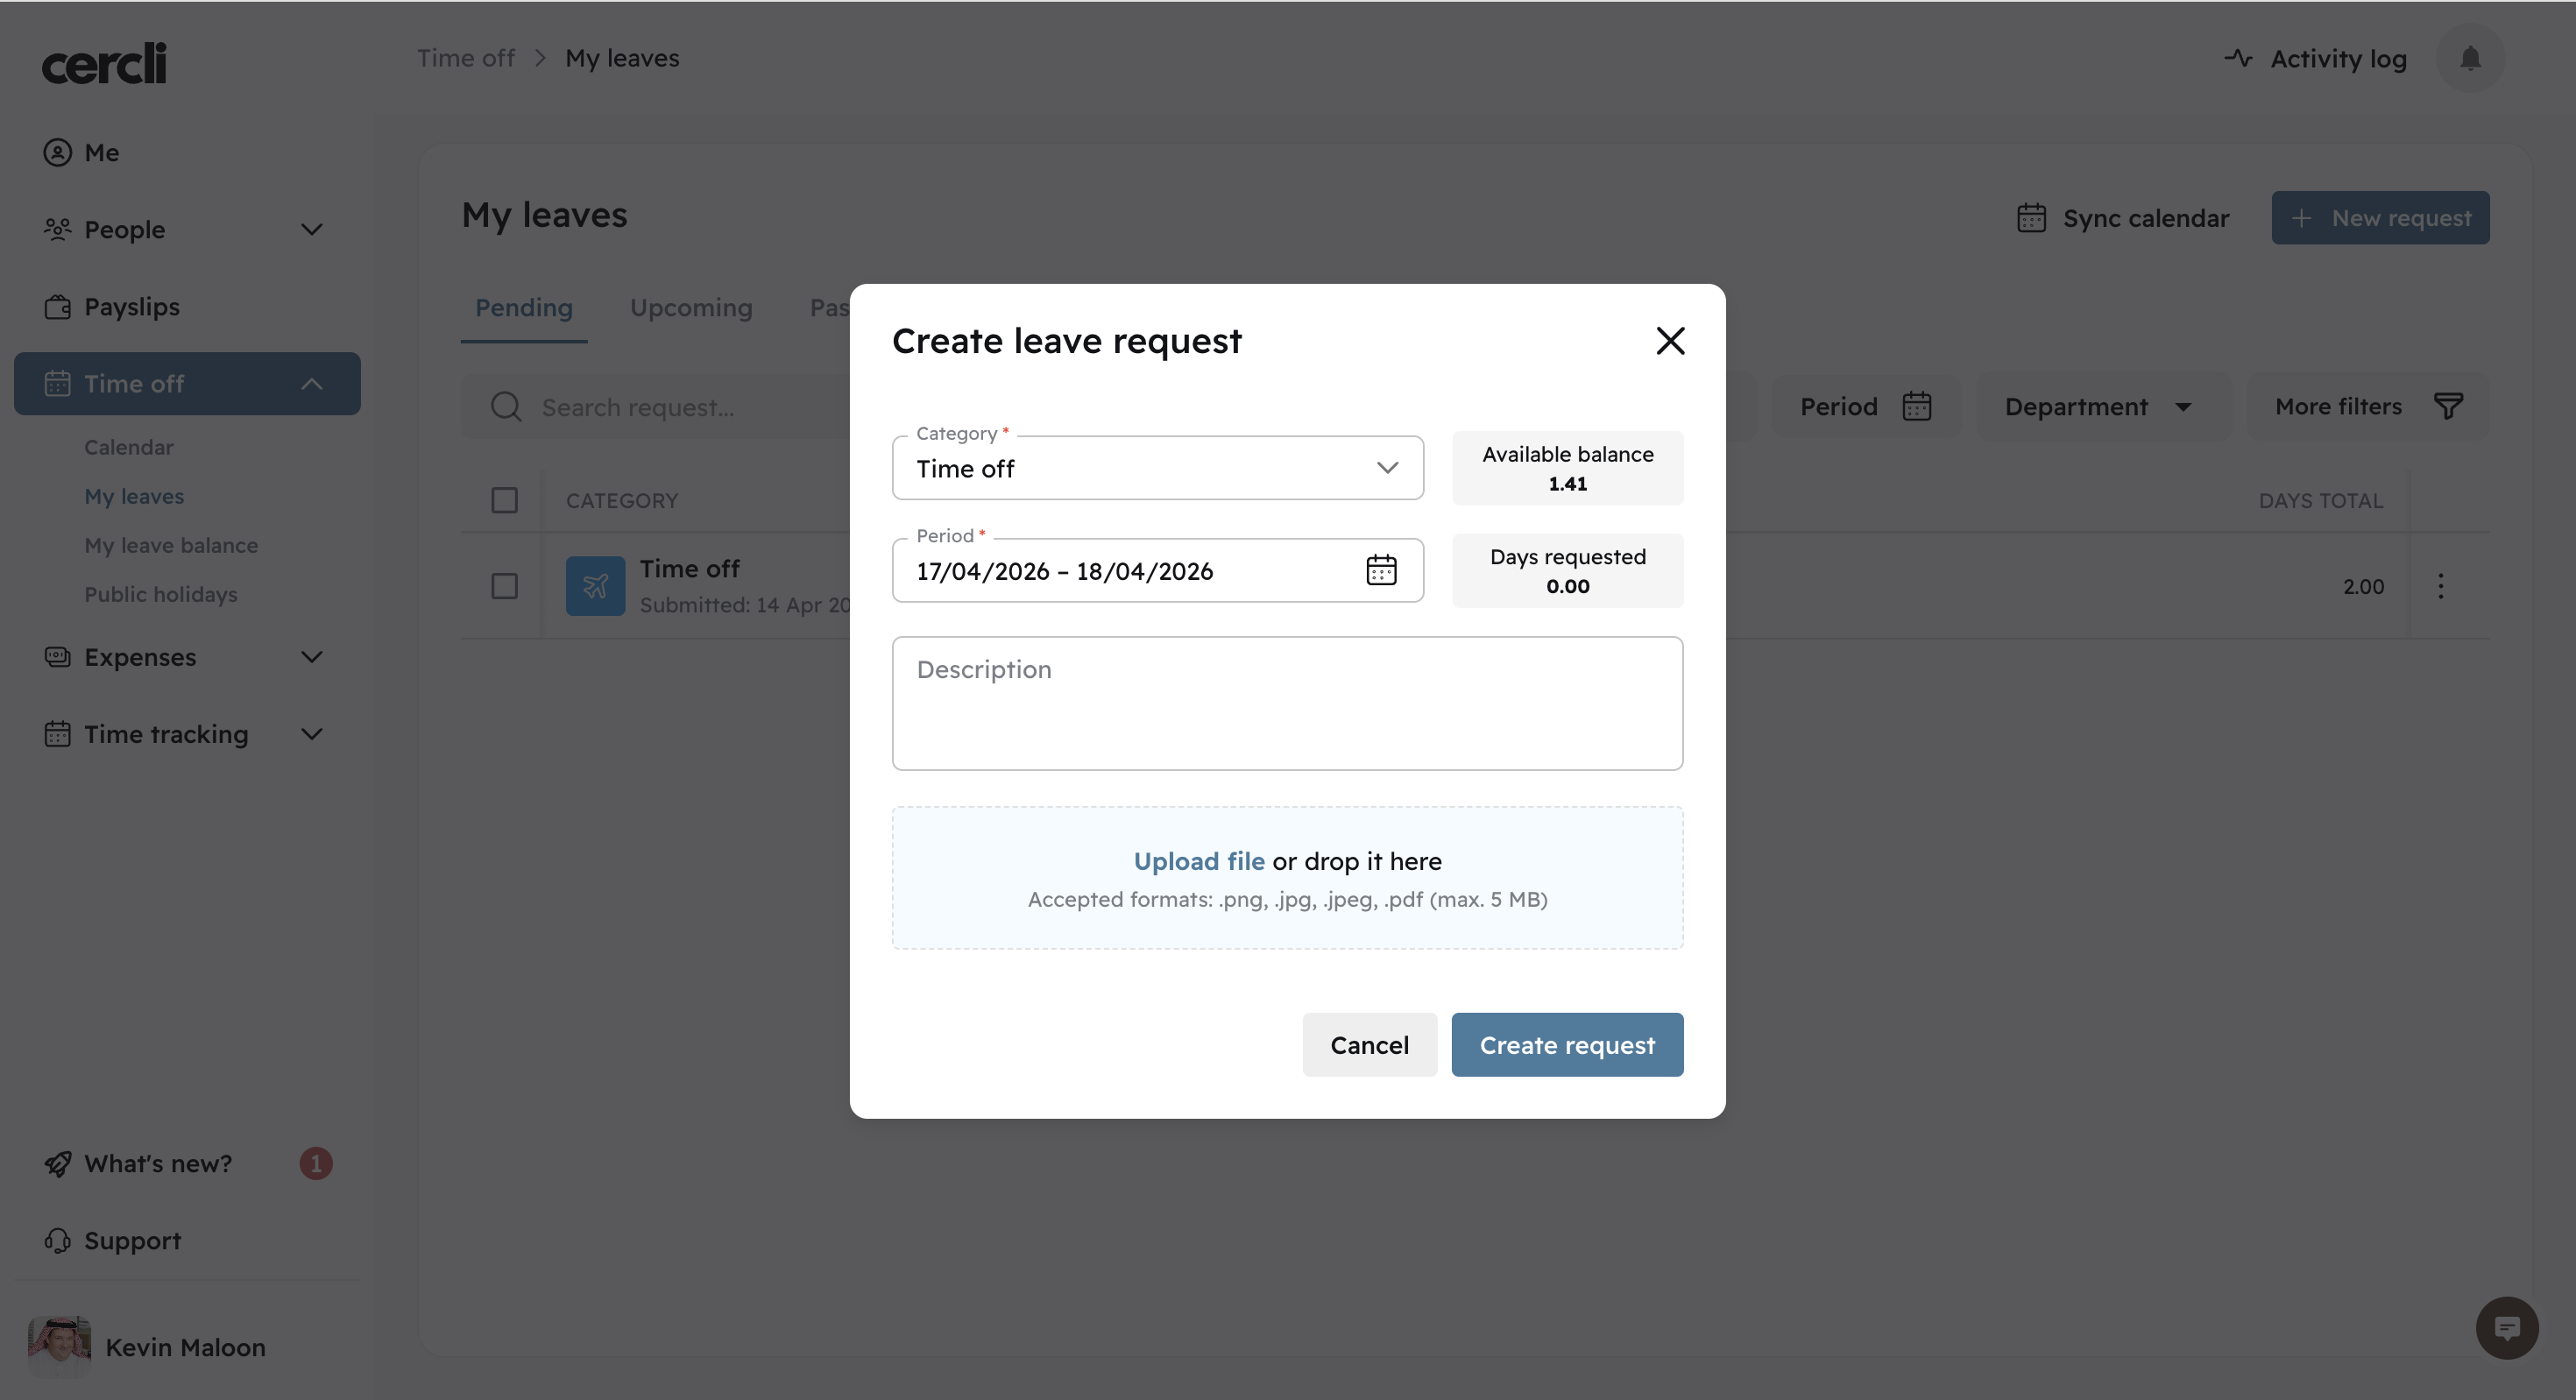Click into the Description text area
Screen dimensions: 2576x1400
tap(1287, 704)
